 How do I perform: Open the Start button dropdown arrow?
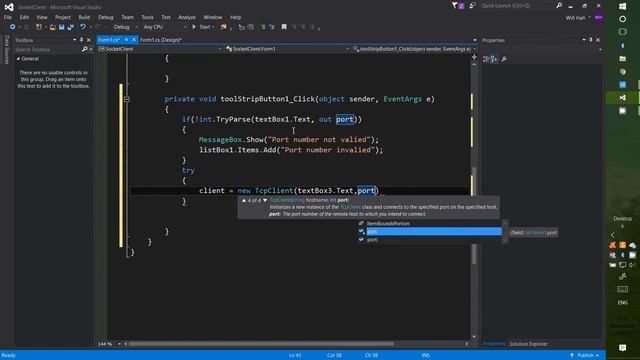(213, 27)
